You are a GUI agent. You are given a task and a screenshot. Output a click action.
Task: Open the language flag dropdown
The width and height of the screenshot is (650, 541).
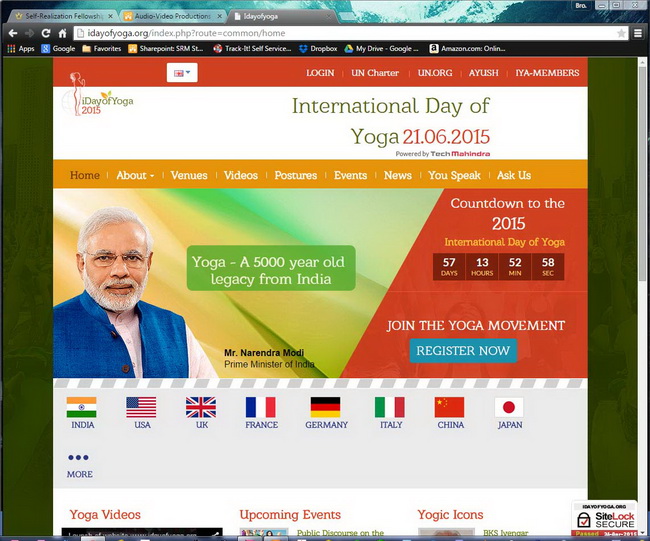(x=182, y=73)
